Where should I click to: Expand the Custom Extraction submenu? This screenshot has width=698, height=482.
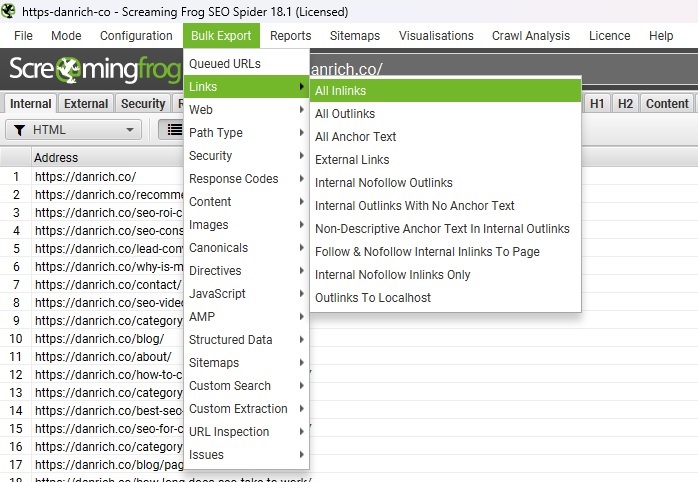pyautogui.click(x=246, y=409)
